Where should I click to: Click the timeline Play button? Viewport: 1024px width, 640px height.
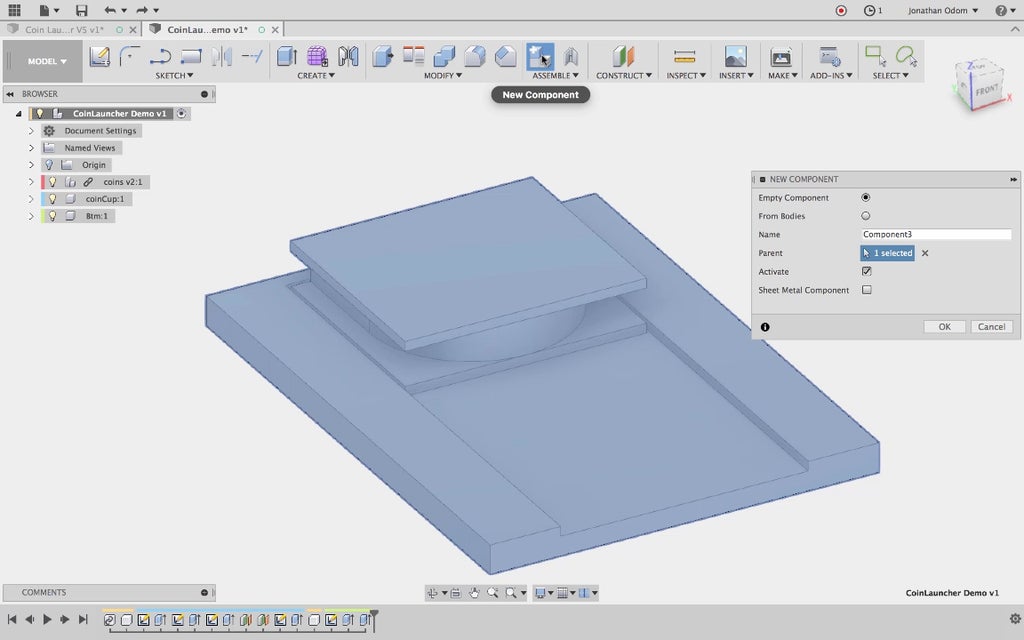pyautogui.click(x=47, y=619)
